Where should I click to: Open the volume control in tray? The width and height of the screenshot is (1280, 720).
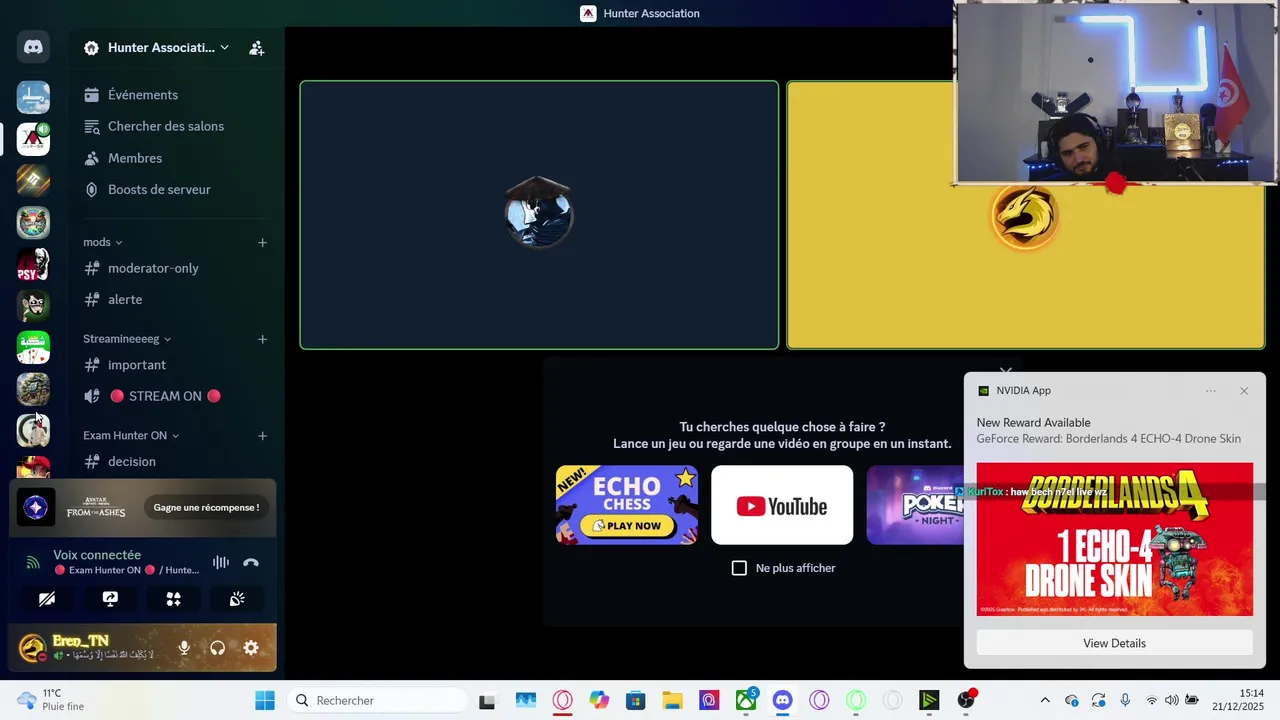point(1171,700)
